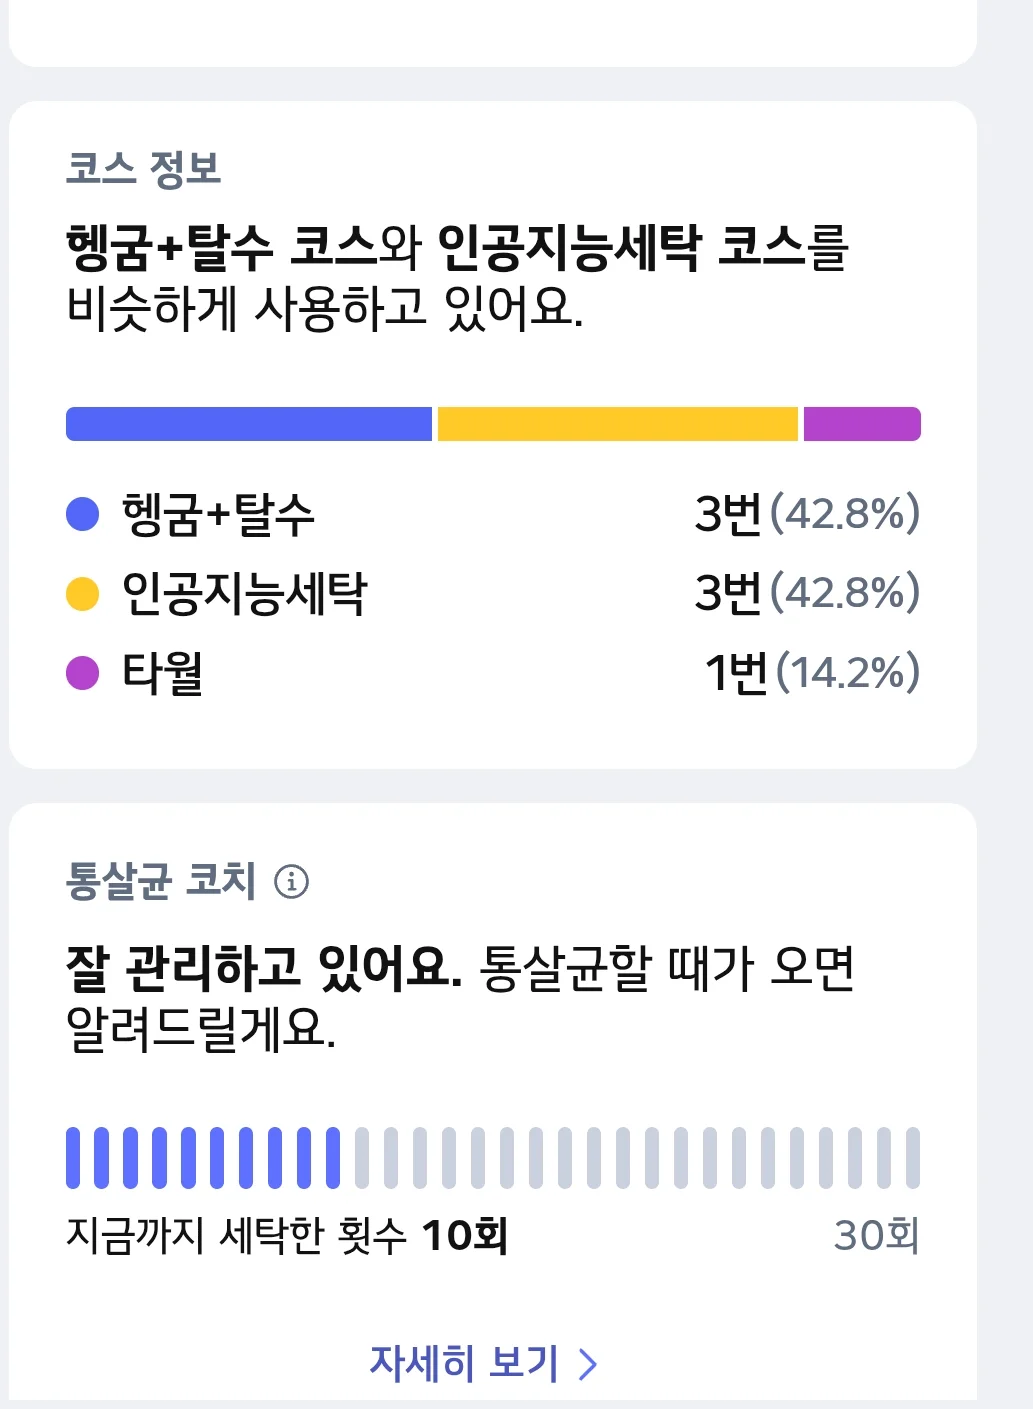Screen dimensions: 1033x1409
Task: Tap the 인공지능세탁 course row label
Action: pos(244,593)
